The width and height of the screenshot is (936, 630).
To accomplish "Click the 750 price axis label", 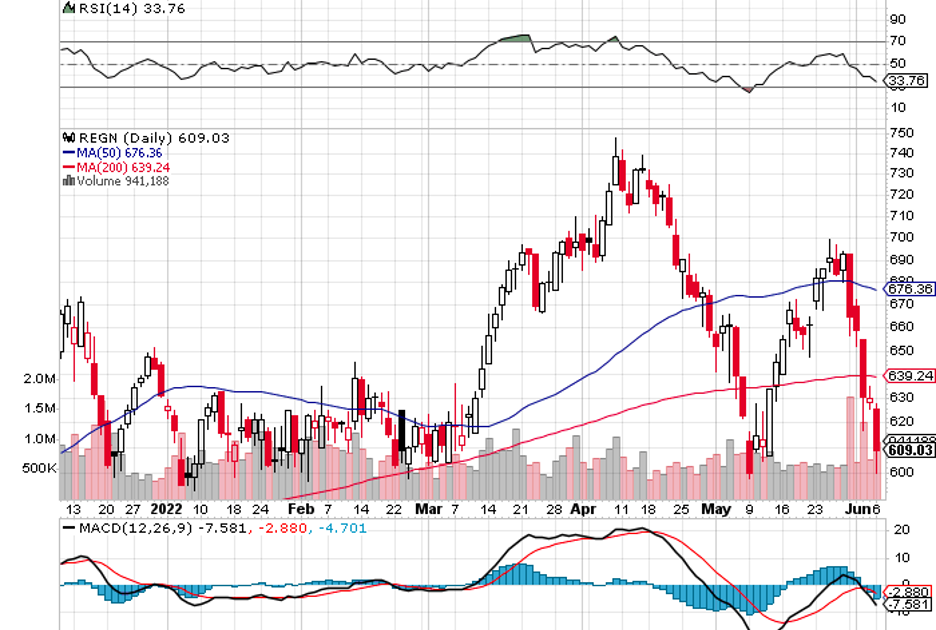I will coord(901,133).
